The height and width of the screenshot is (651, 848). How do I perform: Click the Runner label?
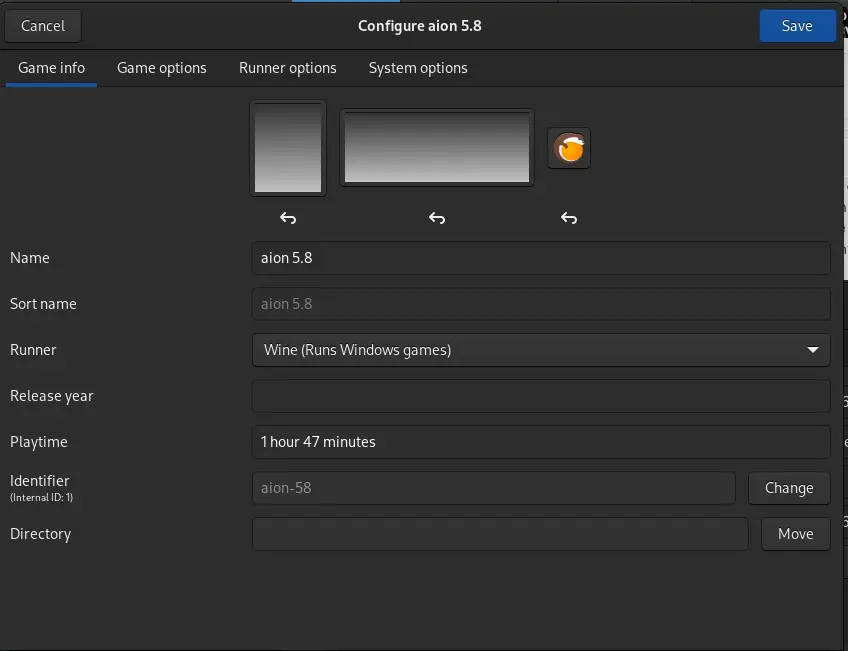pyautogui.click(x=33, y=350)
